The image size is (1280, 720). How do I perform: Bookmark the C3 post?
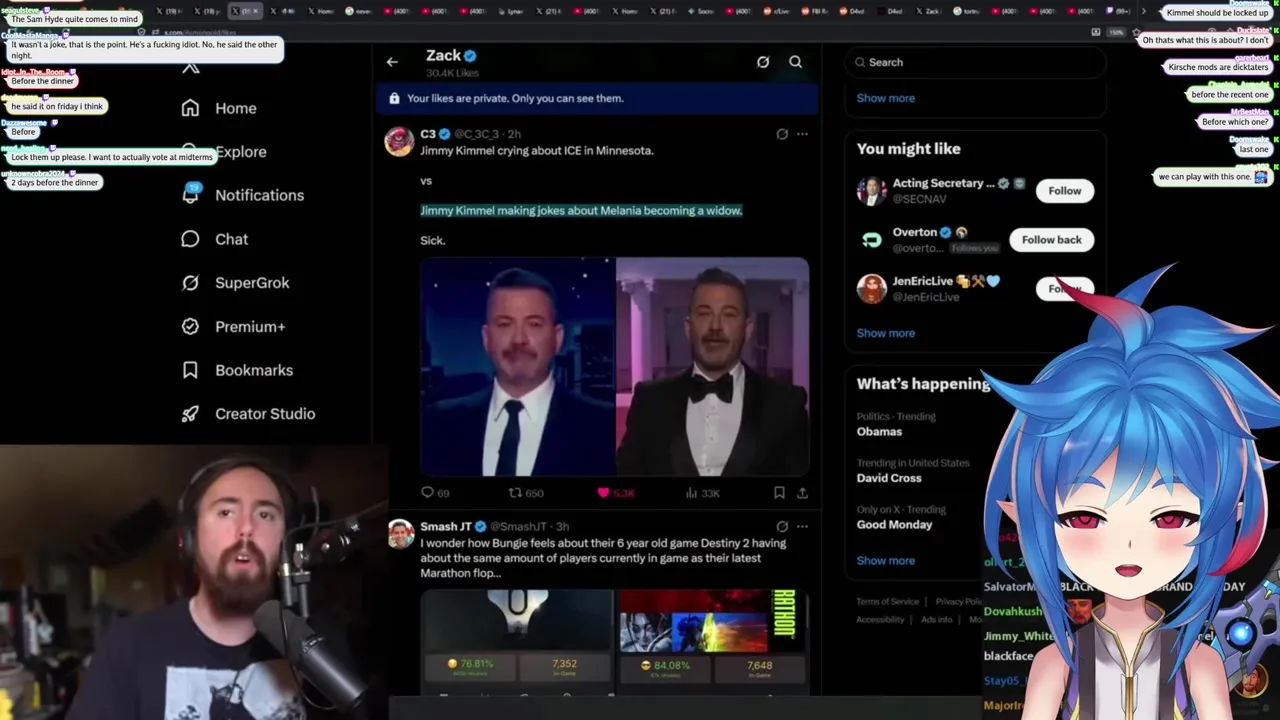click(779, 493)
